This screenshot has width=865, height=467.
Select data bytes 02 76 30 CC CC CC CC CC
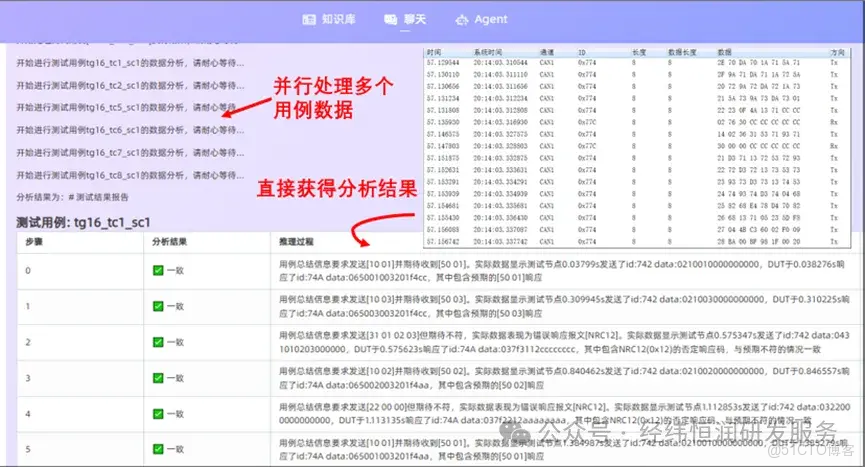(759, 122)
